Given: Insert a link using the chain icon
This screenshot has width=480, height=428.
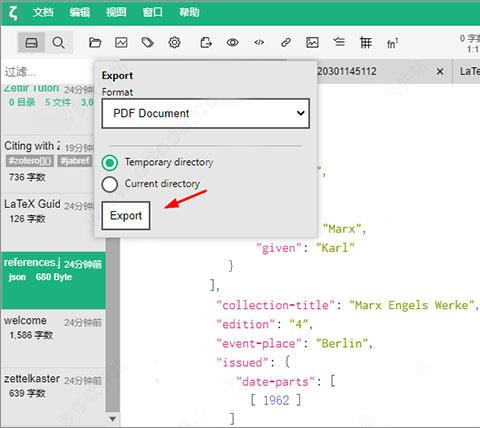Looking at the screenshot, I should pos(286,43).
